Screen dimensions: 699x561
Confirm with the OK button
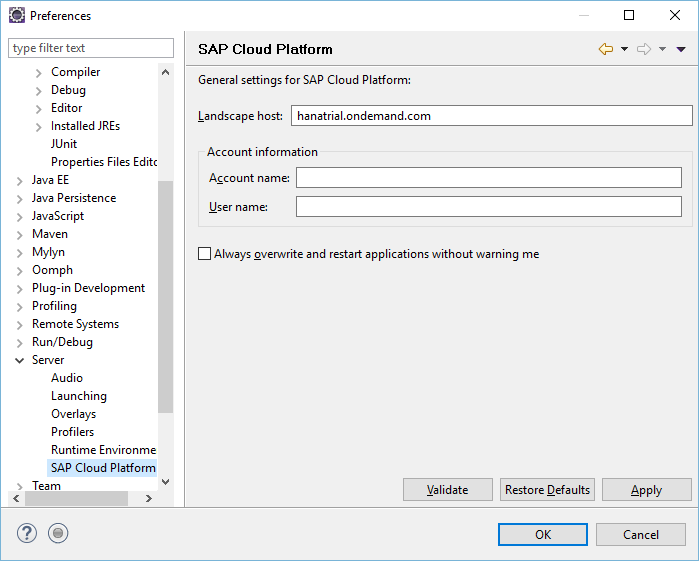coord(543,534)
